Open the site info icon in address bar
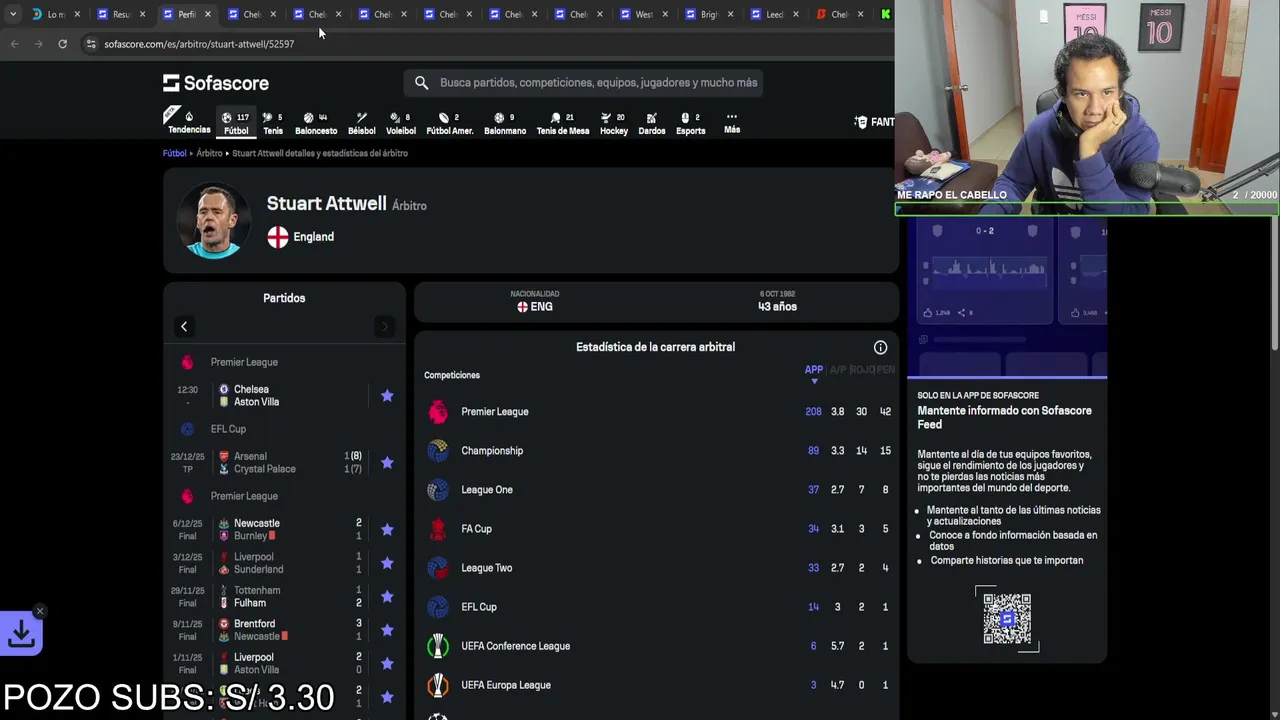 point(91,44)
